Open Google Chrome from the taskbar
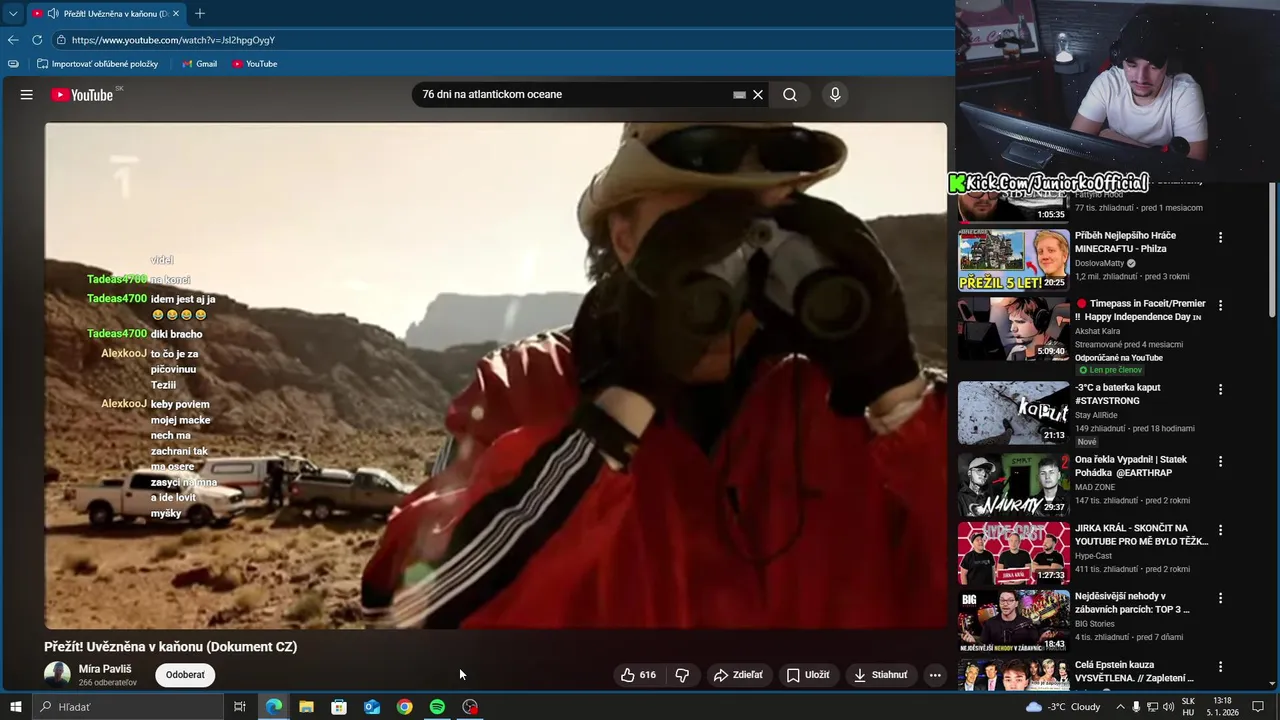The image size is (1280, 720). (x=404, y=707)
